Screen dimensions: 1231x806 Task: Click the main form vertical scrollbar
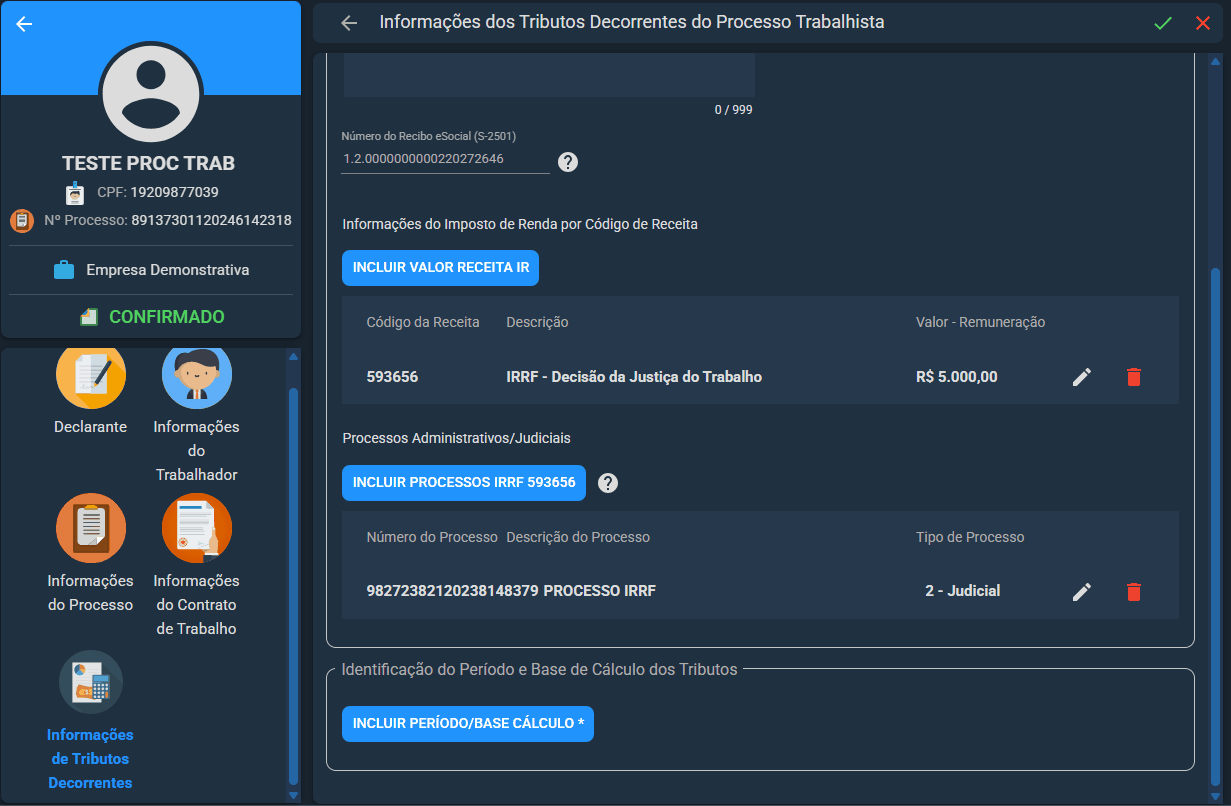pyautogui.click(x=1215, y=528)
